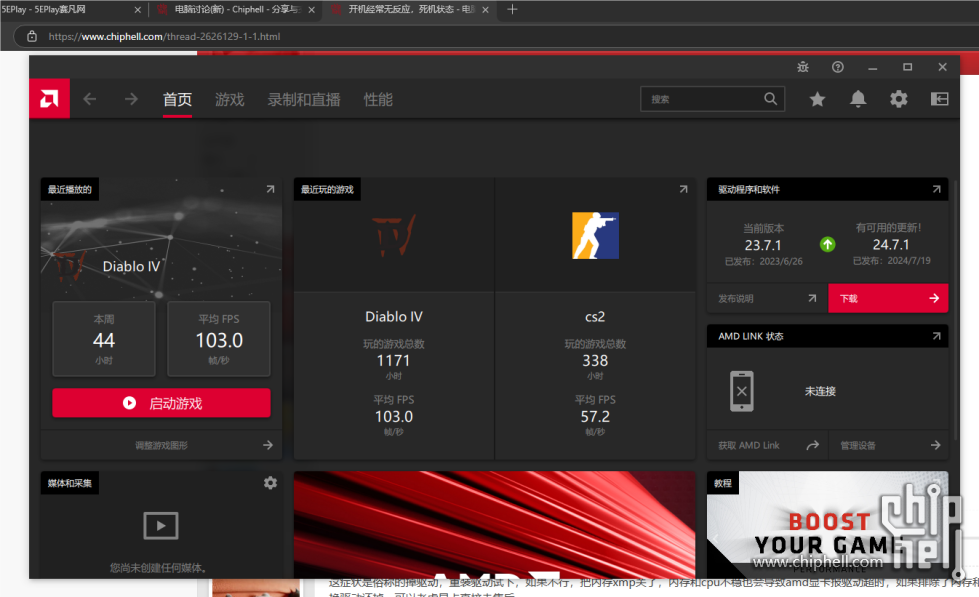Click the 未连接 status text

(820, 392)
